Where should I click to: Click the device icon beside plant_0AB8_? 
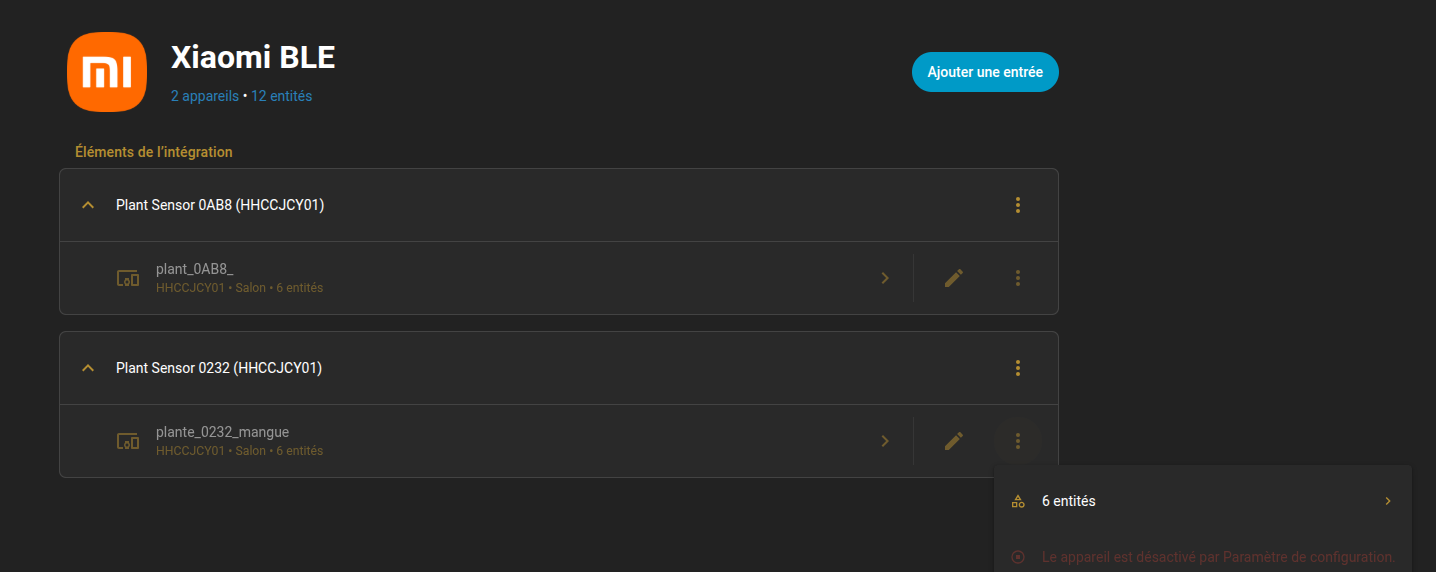128,278
